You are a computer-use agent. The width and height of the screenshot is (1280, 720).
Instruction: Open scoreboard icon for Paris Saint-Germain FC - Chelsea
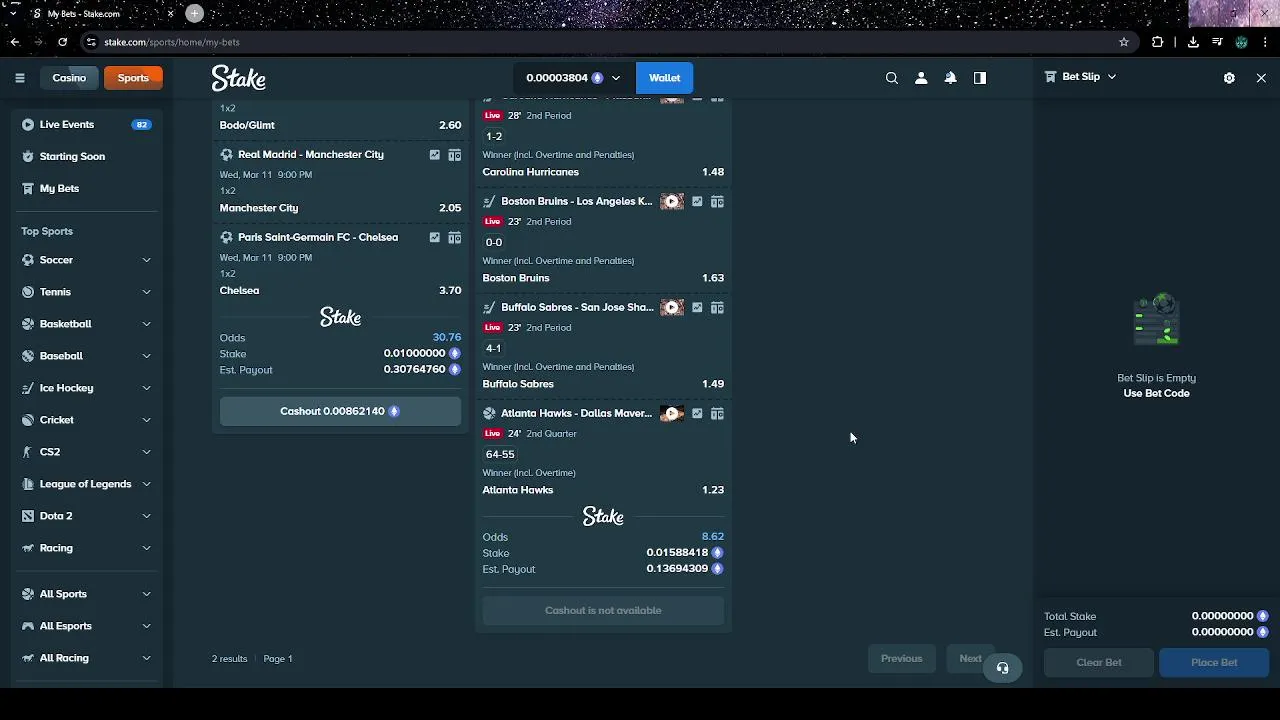[x=454, y=238]
